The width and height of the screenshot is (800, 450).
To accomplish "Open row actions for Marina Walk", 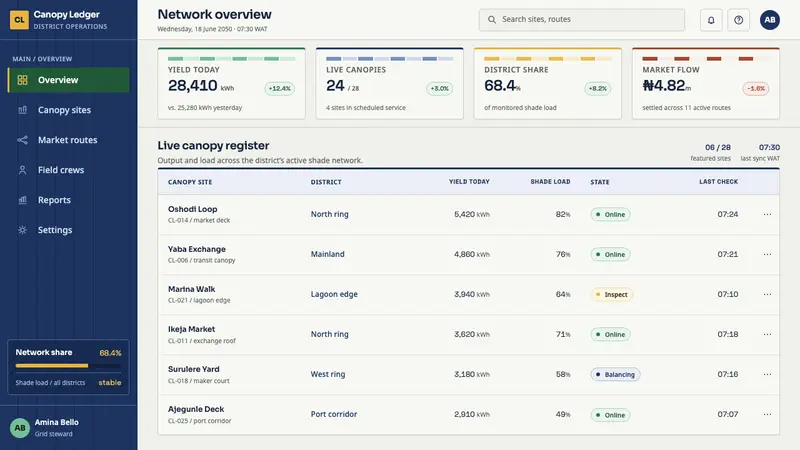I will pos(767,294).
